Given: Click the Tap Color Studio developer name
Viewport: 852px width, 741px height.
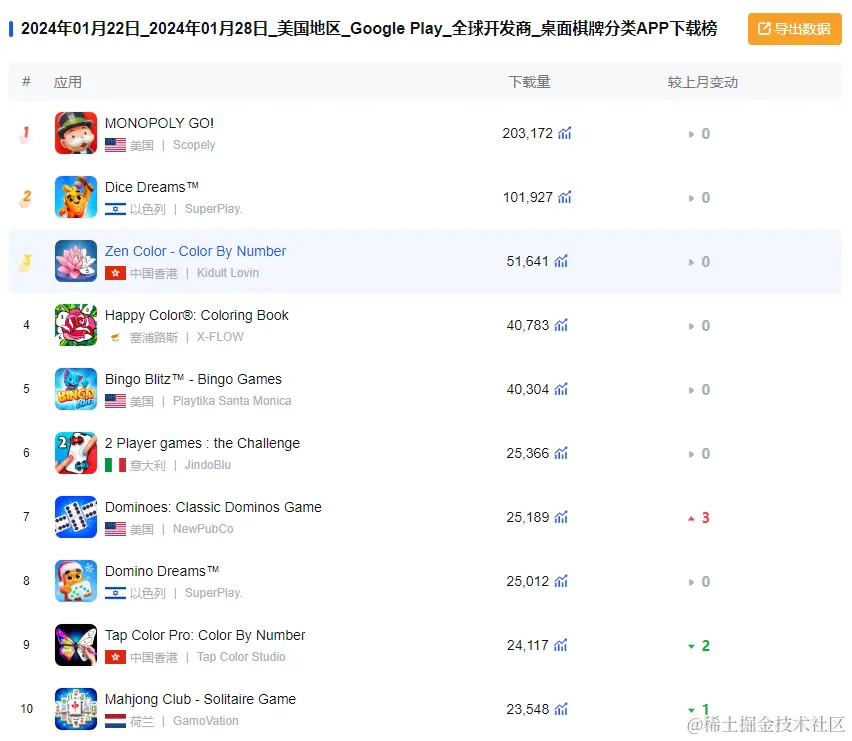Looking at the screenshot, I should (241, 657).
